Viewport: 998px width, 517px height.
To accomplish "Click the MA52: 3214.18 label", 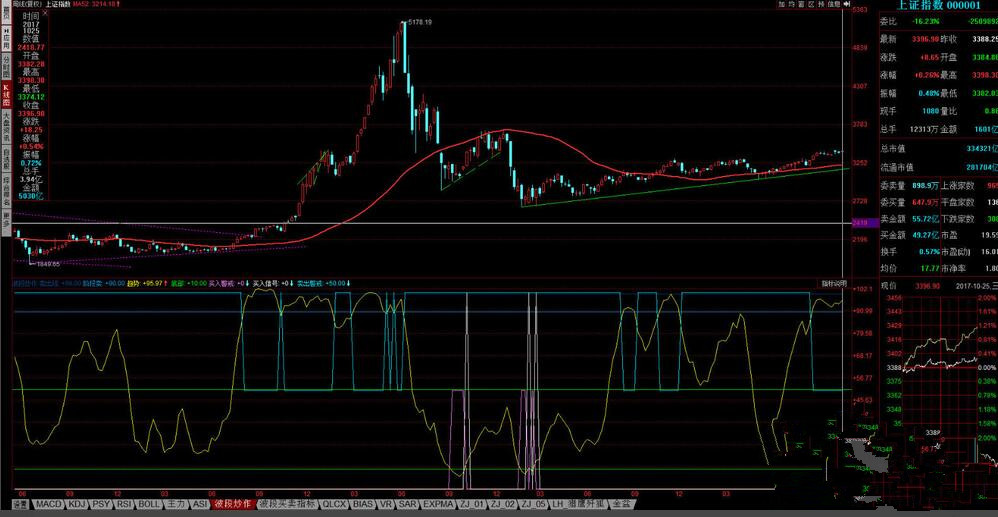I will coord(95,4).
